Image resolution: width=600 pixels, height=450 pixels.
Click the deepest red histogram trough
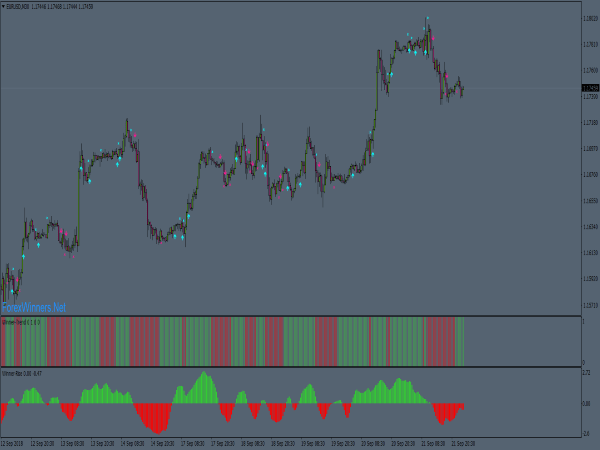point(158,419)
